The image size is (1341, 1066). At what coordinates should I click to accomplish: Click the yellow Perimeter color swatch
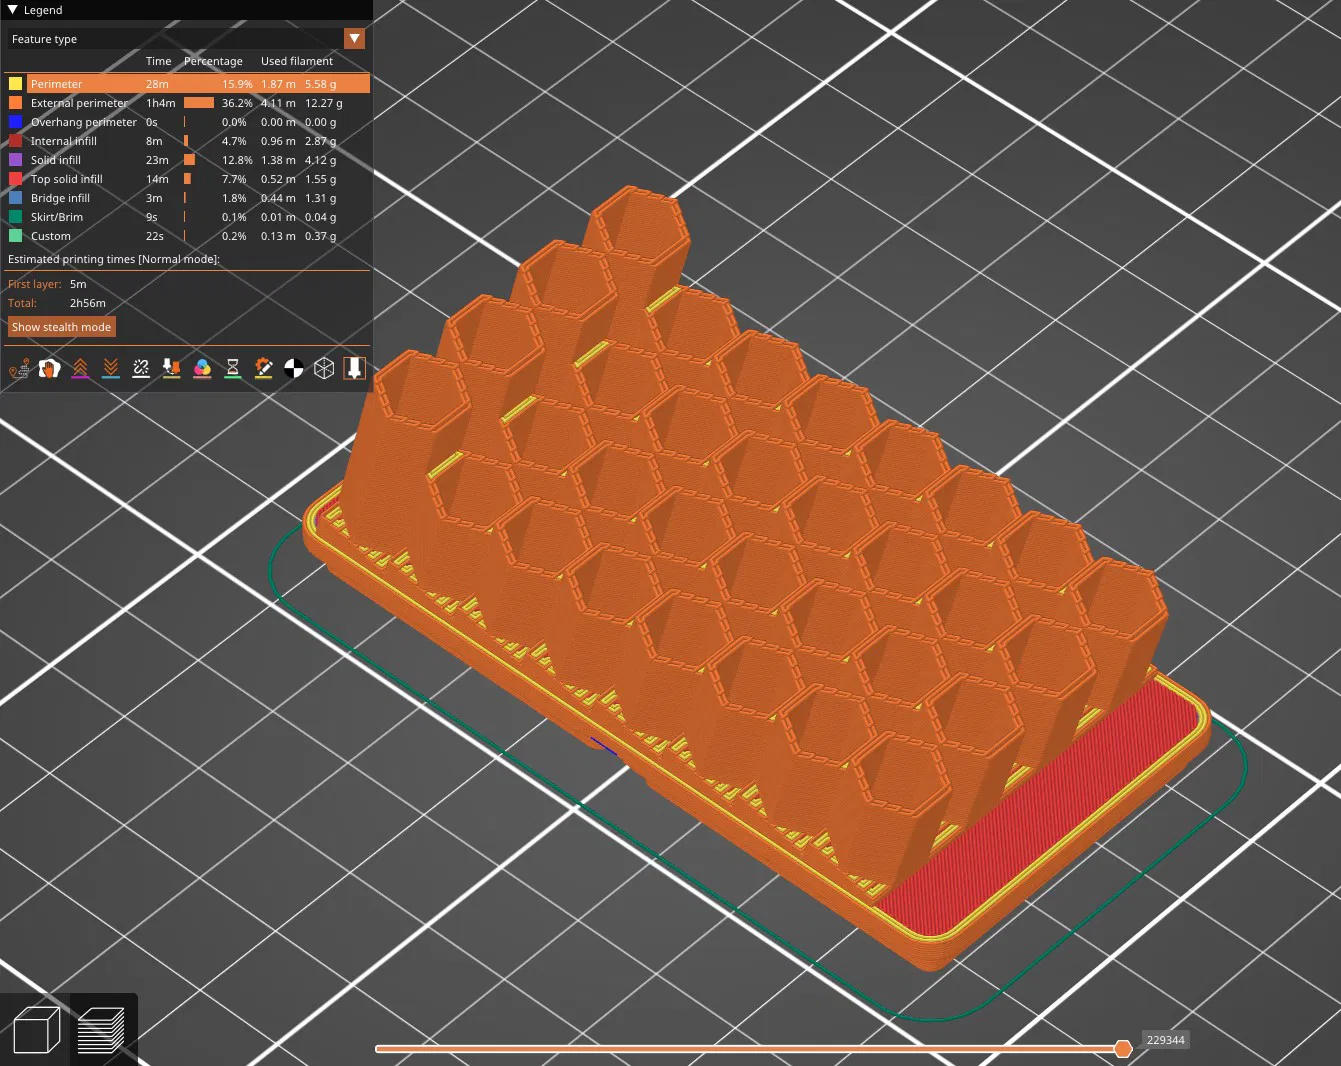[15, 84]
